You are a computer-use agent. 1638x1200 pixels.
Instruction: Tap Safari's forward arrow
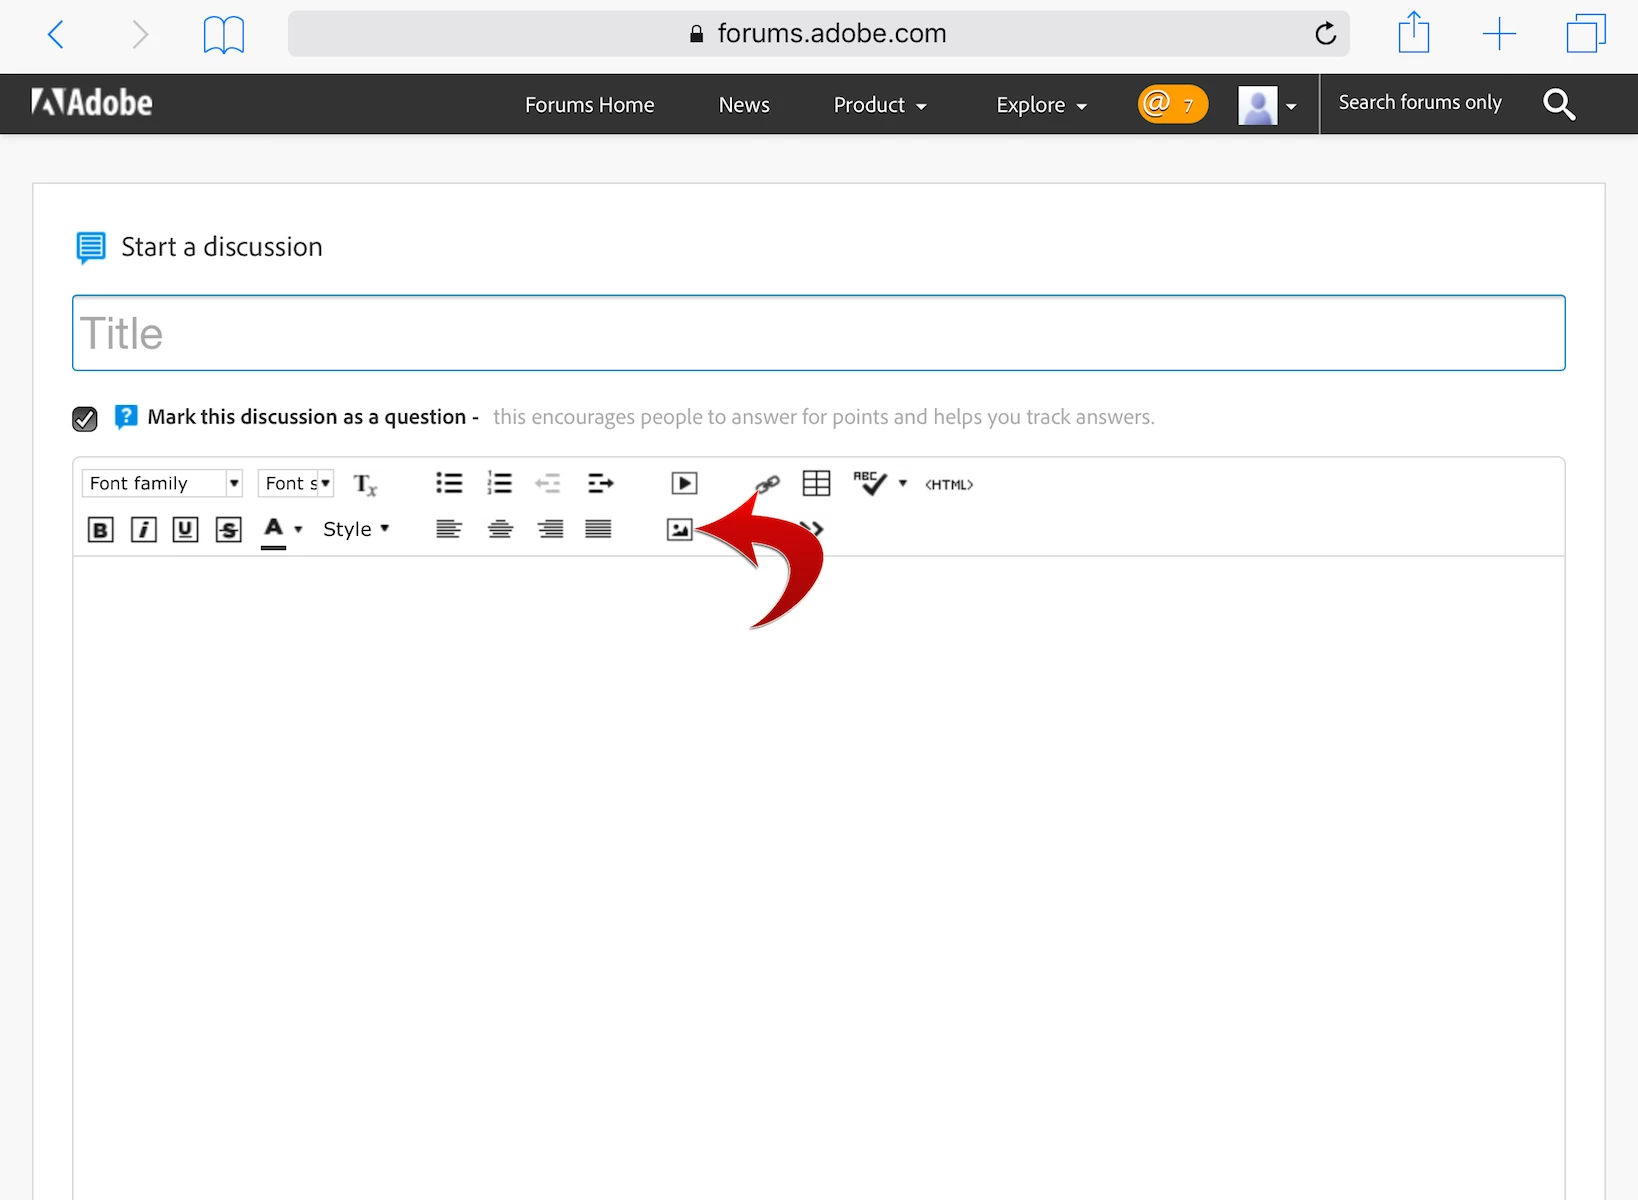pyautogui.click(x=140, y=35)
